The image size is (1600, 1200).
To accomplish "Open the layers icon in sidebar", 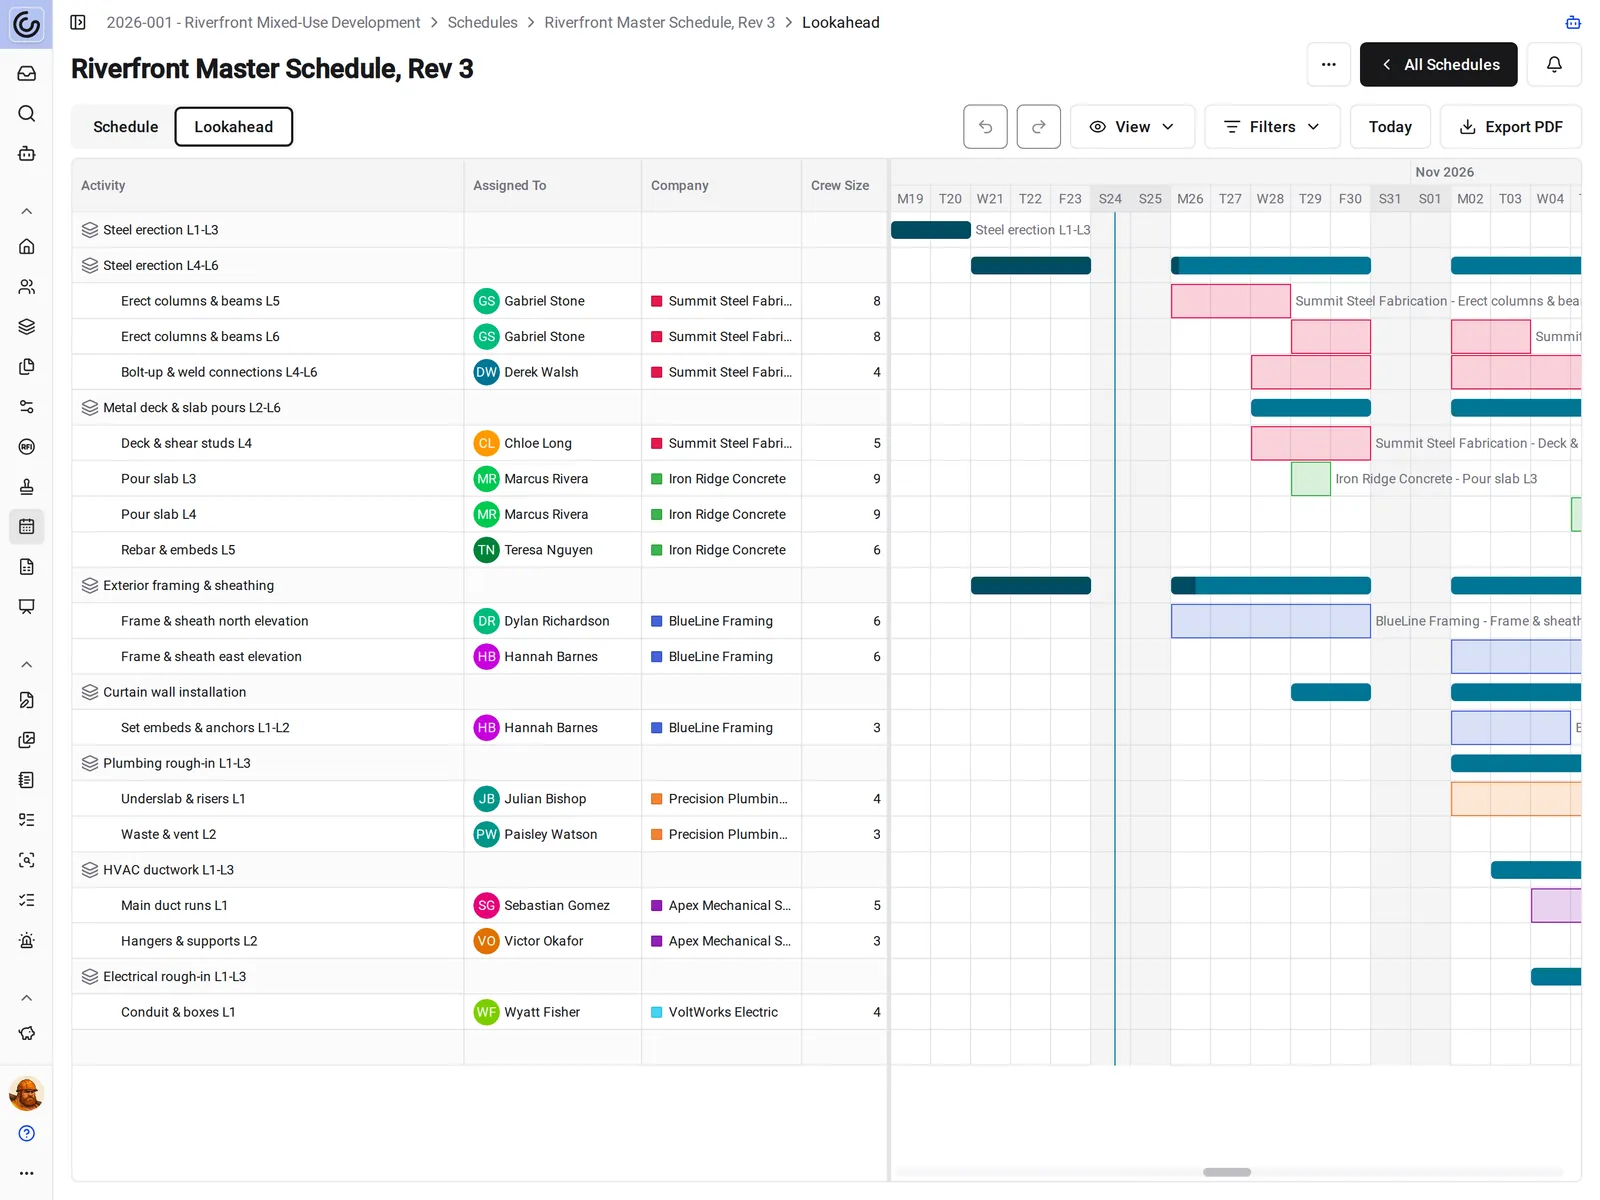I will point(27,326).
